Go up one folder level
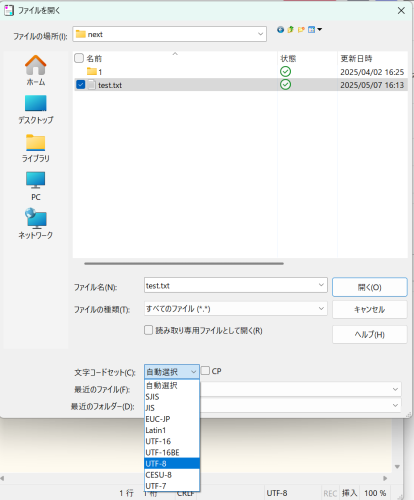The height and width of the screenshot is (500, 414). click(291, 30)
